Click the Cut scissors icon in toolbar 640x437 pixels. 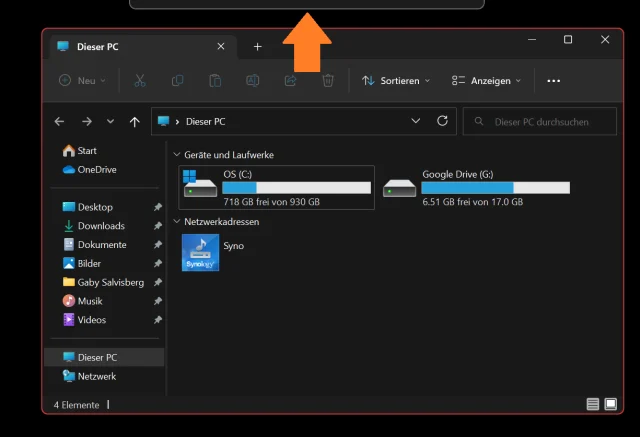pyautogui.click(x=140, y=81)
